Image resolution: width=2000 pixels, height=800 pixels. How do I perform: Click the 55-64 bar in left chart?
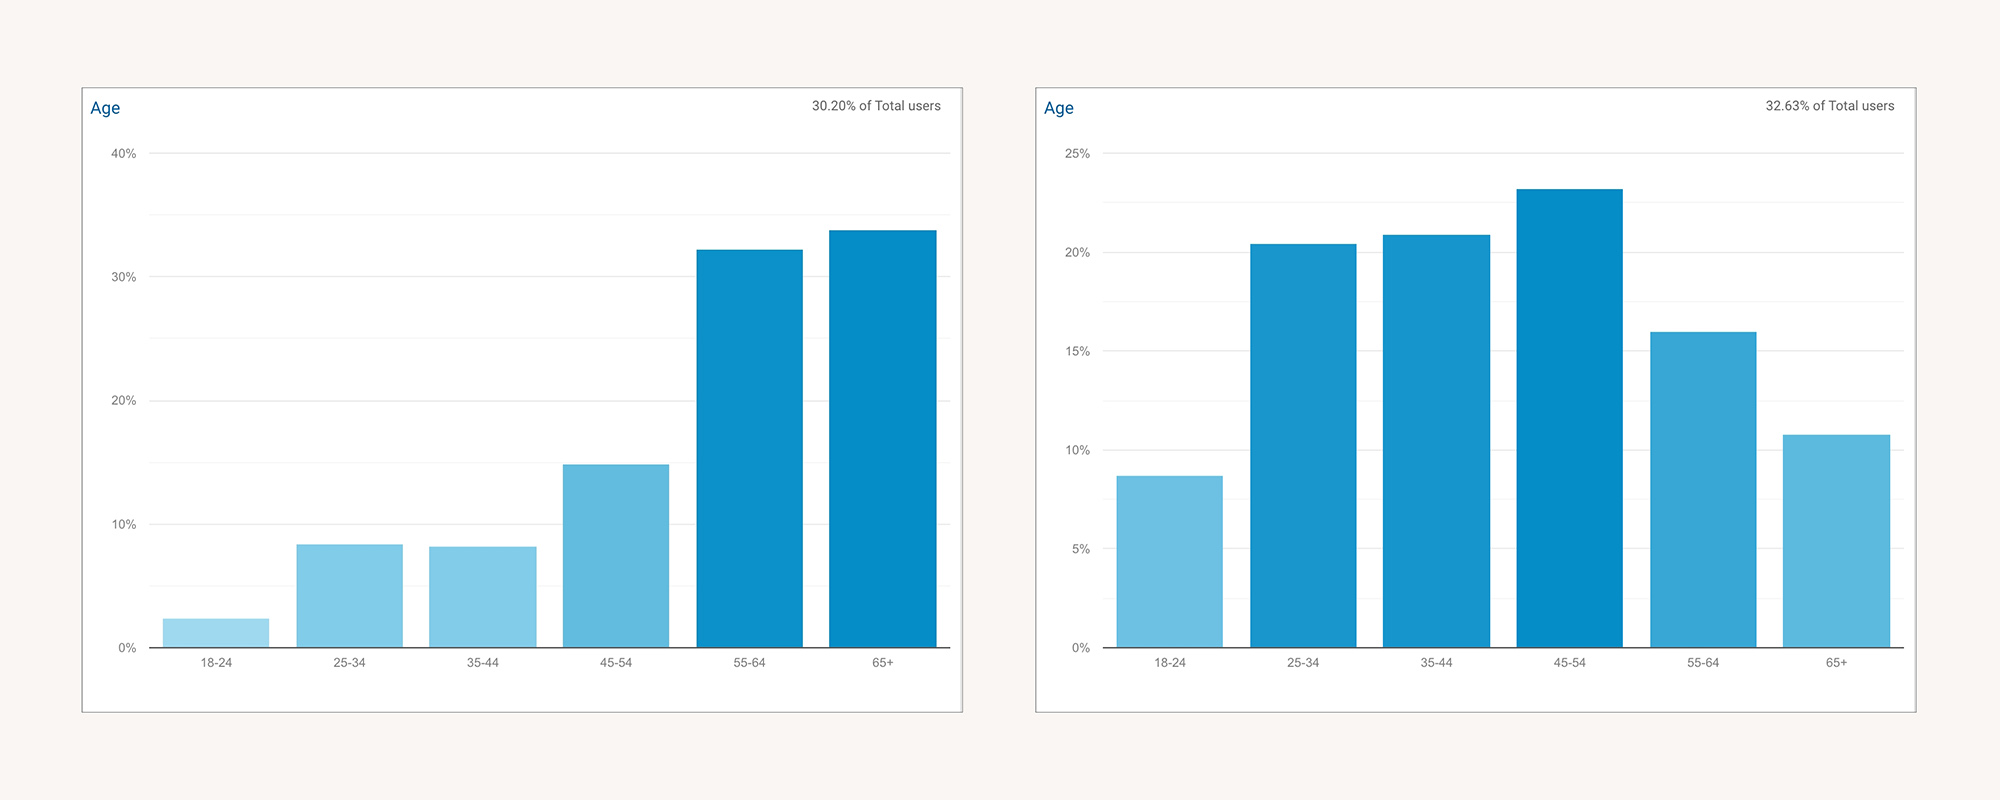click(x=749, y=449)
